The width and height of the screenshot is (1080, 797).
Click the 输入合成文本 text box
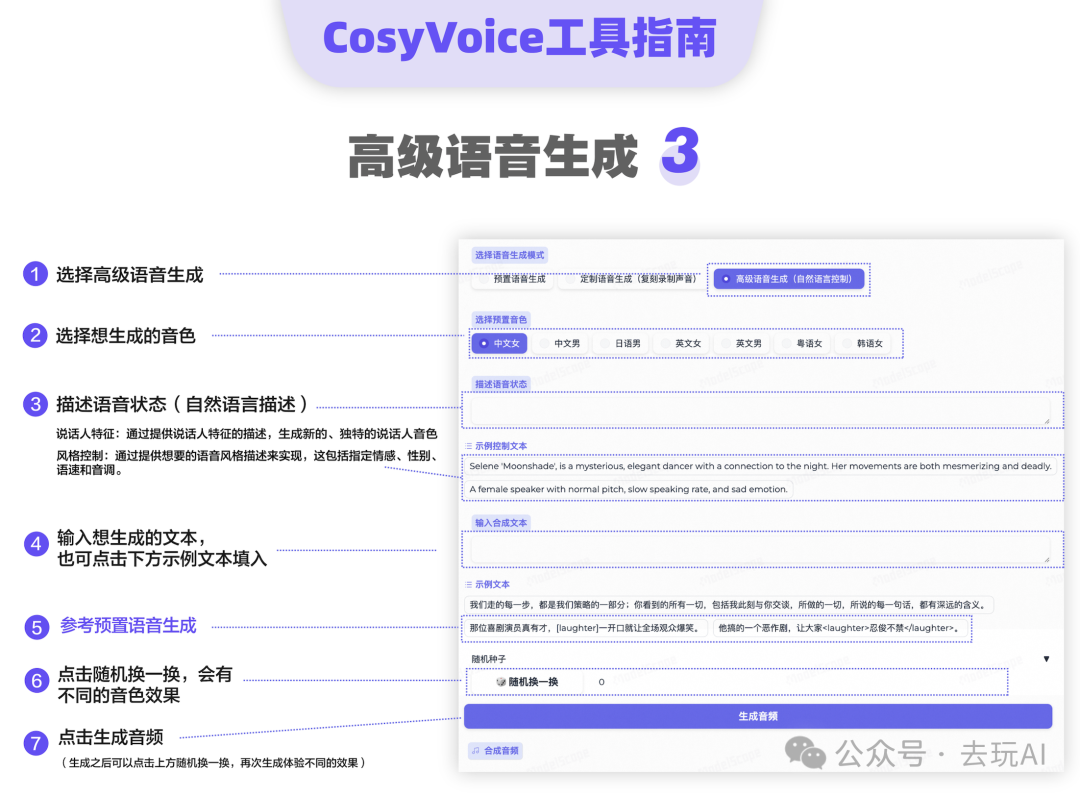[760, 550]
